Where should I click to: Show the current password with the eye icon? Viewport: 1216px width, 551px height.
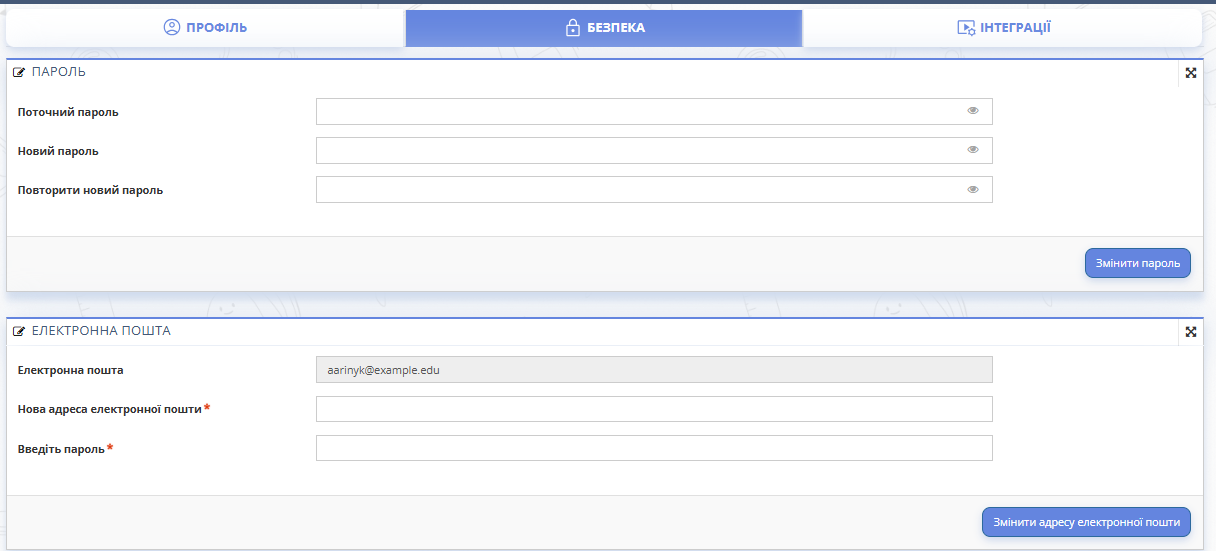(973, 111)
